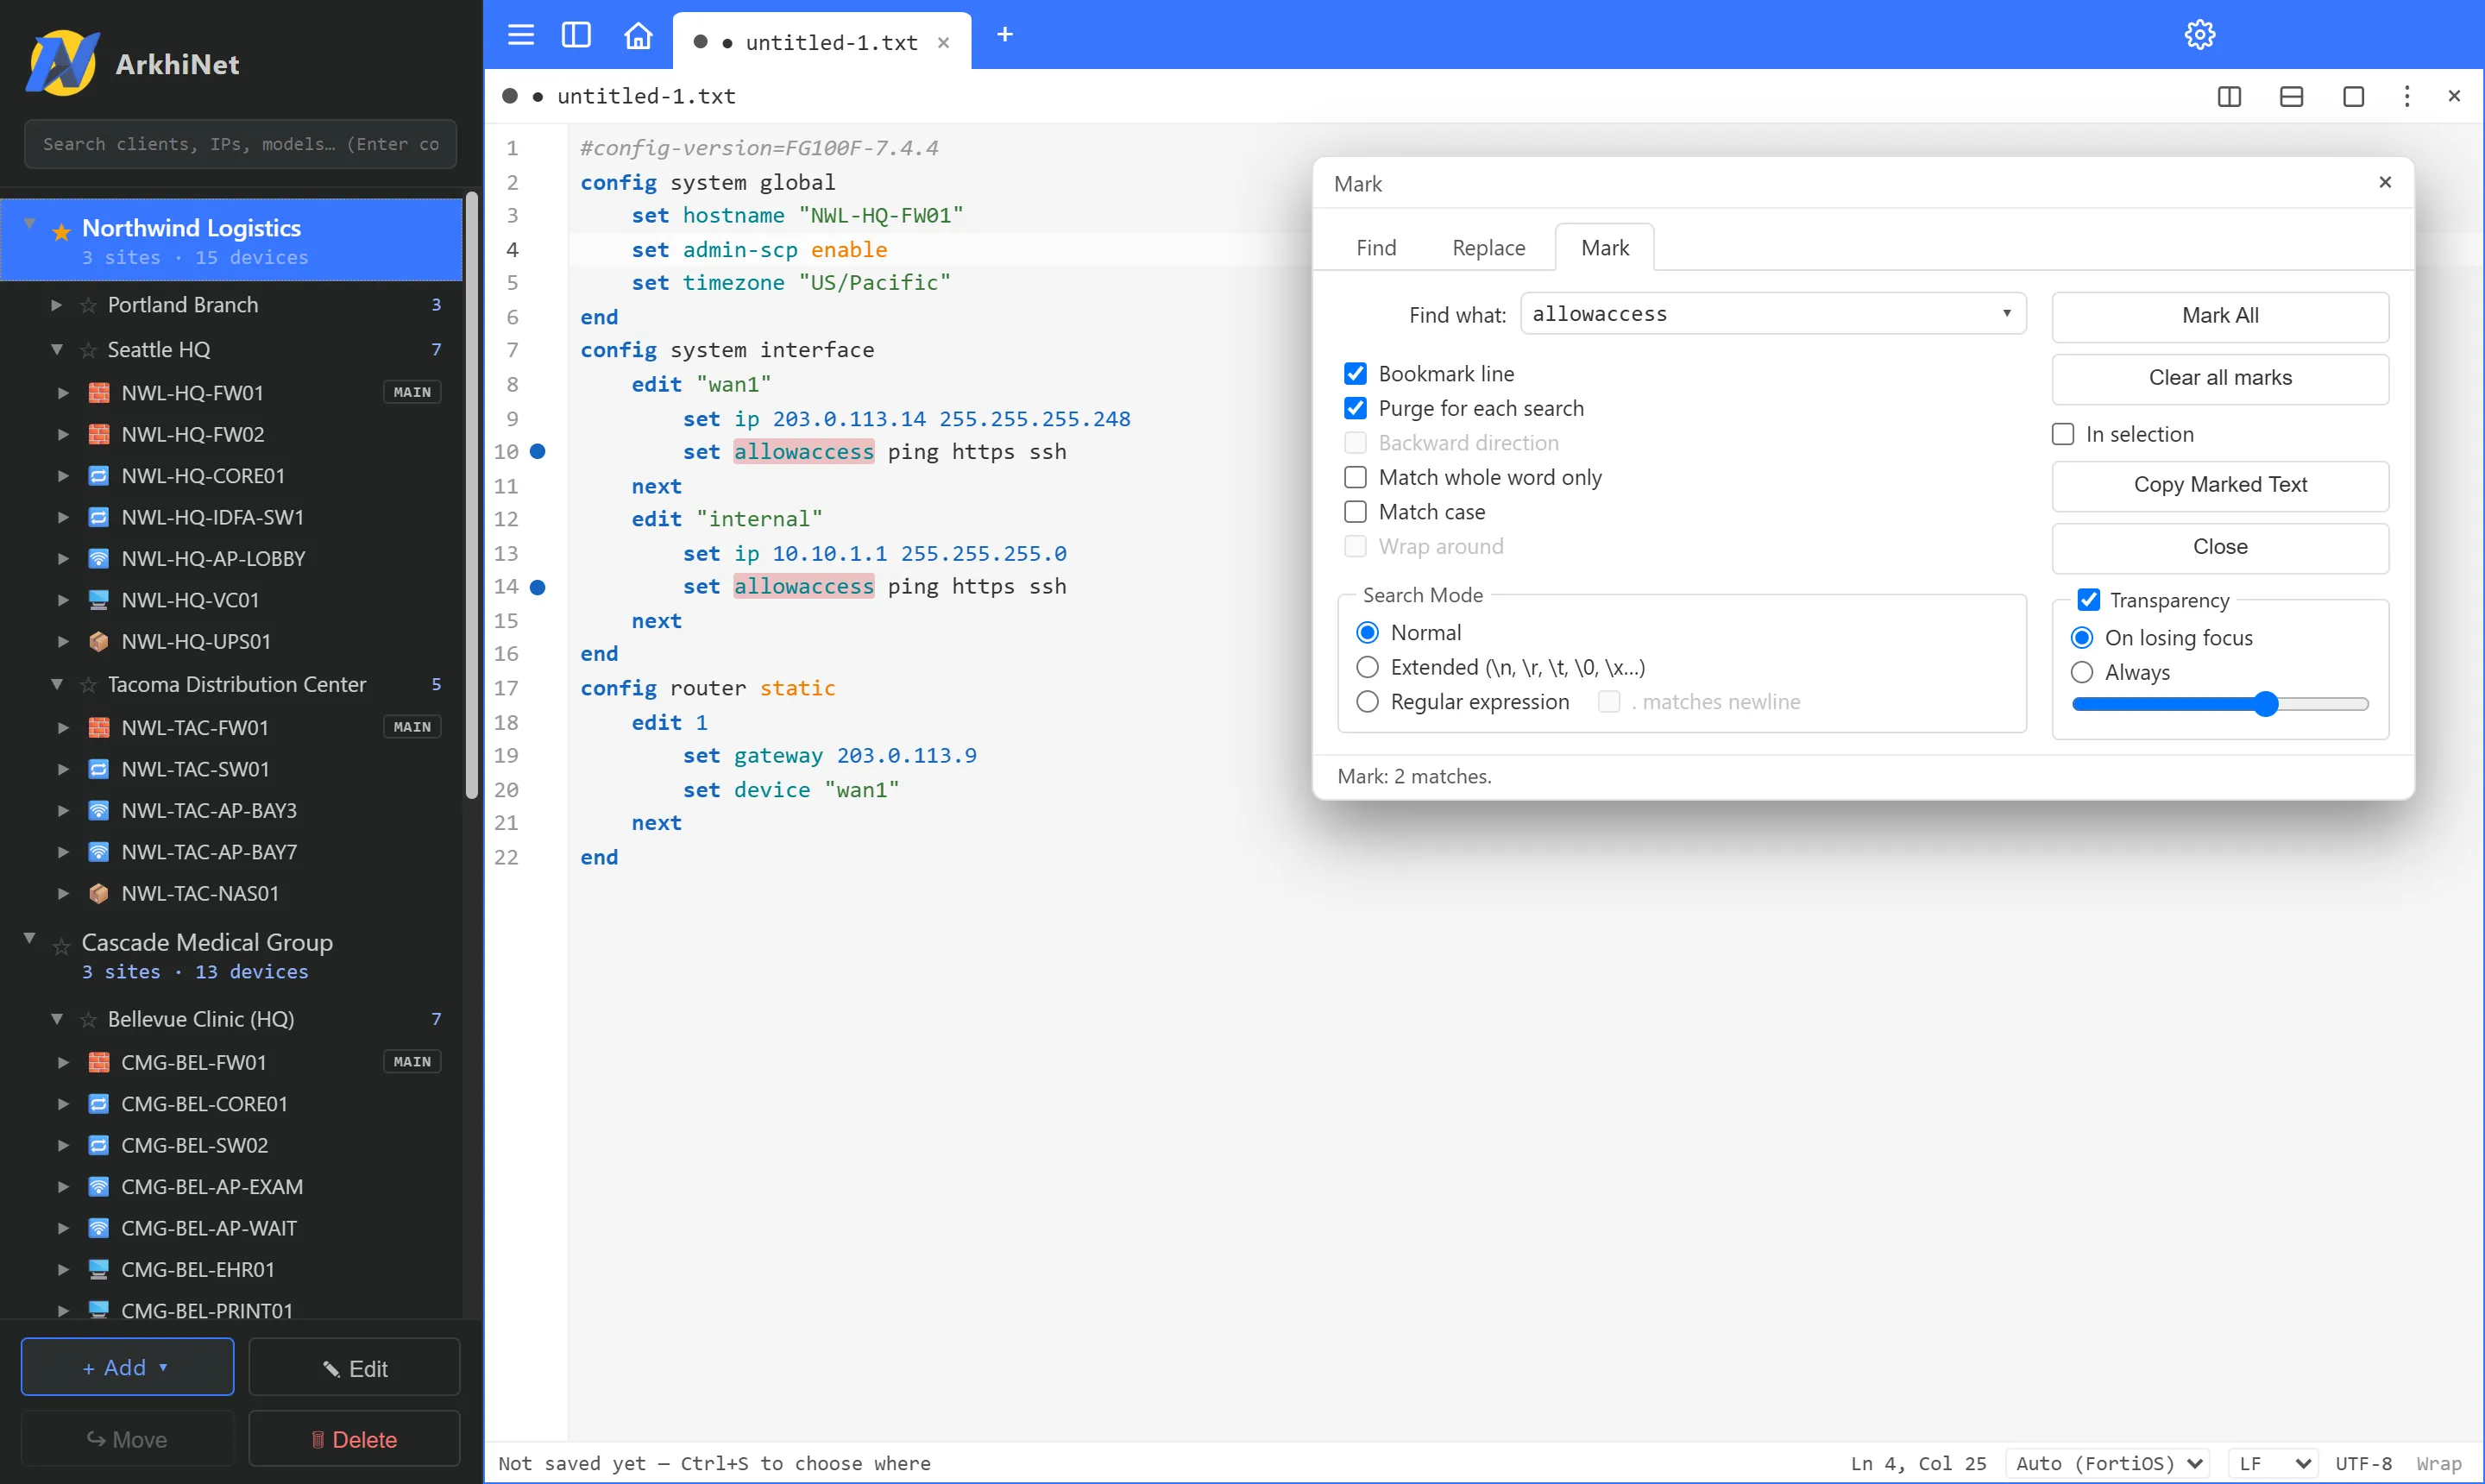Open the Auto (FortiOS) language dropdown
This screenshot has height=1484, width=2485.
2110,1463
